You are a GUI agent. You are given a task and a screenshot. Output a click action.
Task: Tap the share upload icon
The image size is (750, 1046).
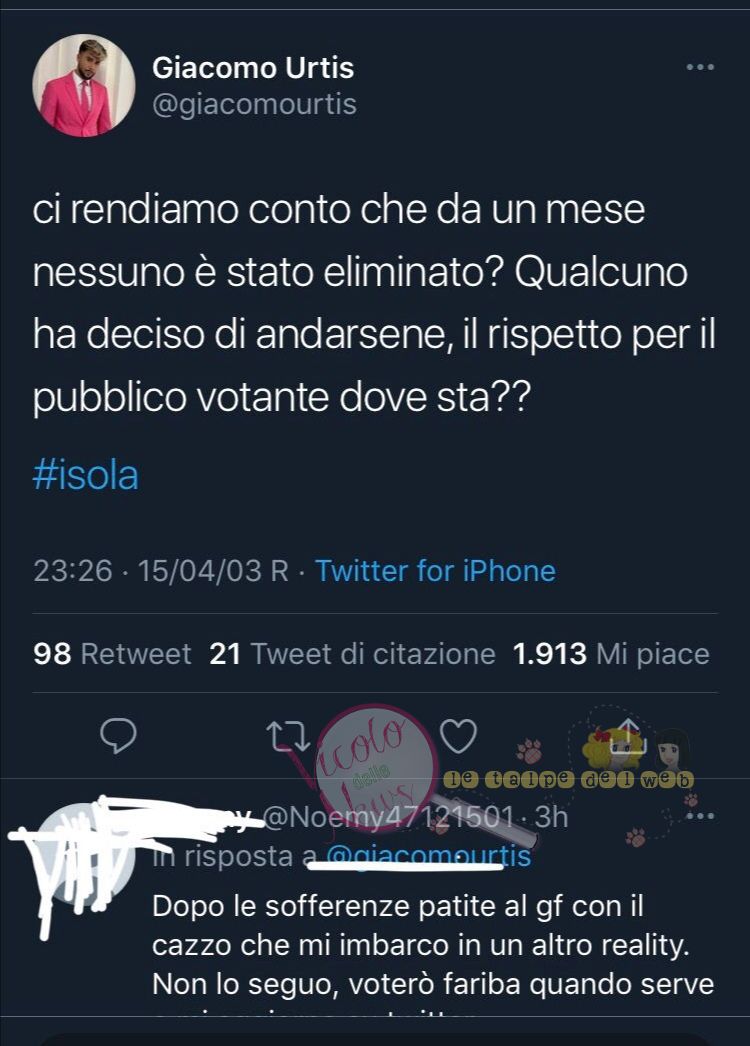pyautogui.click(x=630, y=735)
